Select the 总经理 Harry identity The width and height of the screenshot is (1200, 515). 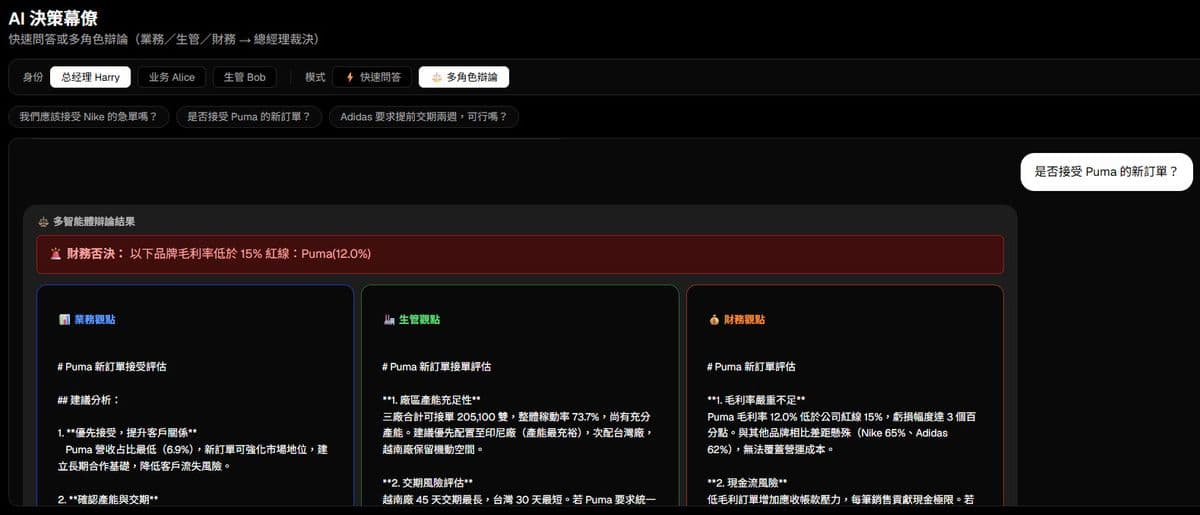90,77
